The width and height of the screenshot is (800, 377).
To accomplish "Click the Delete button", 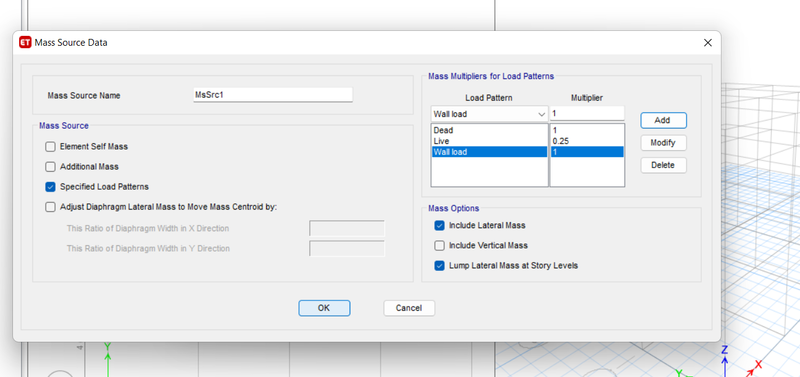I will [x=663, y=165].
